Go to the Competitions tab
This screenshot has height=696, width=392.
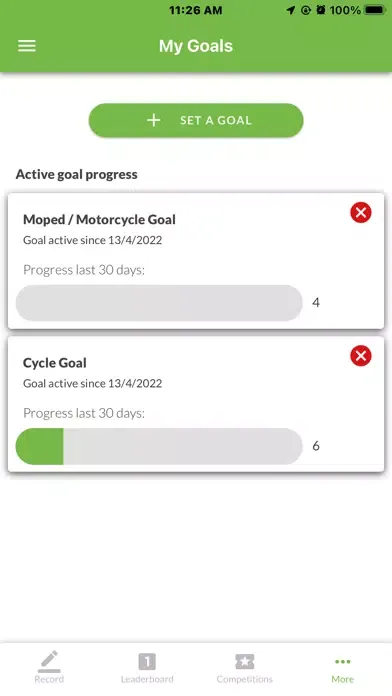point(245,667)
